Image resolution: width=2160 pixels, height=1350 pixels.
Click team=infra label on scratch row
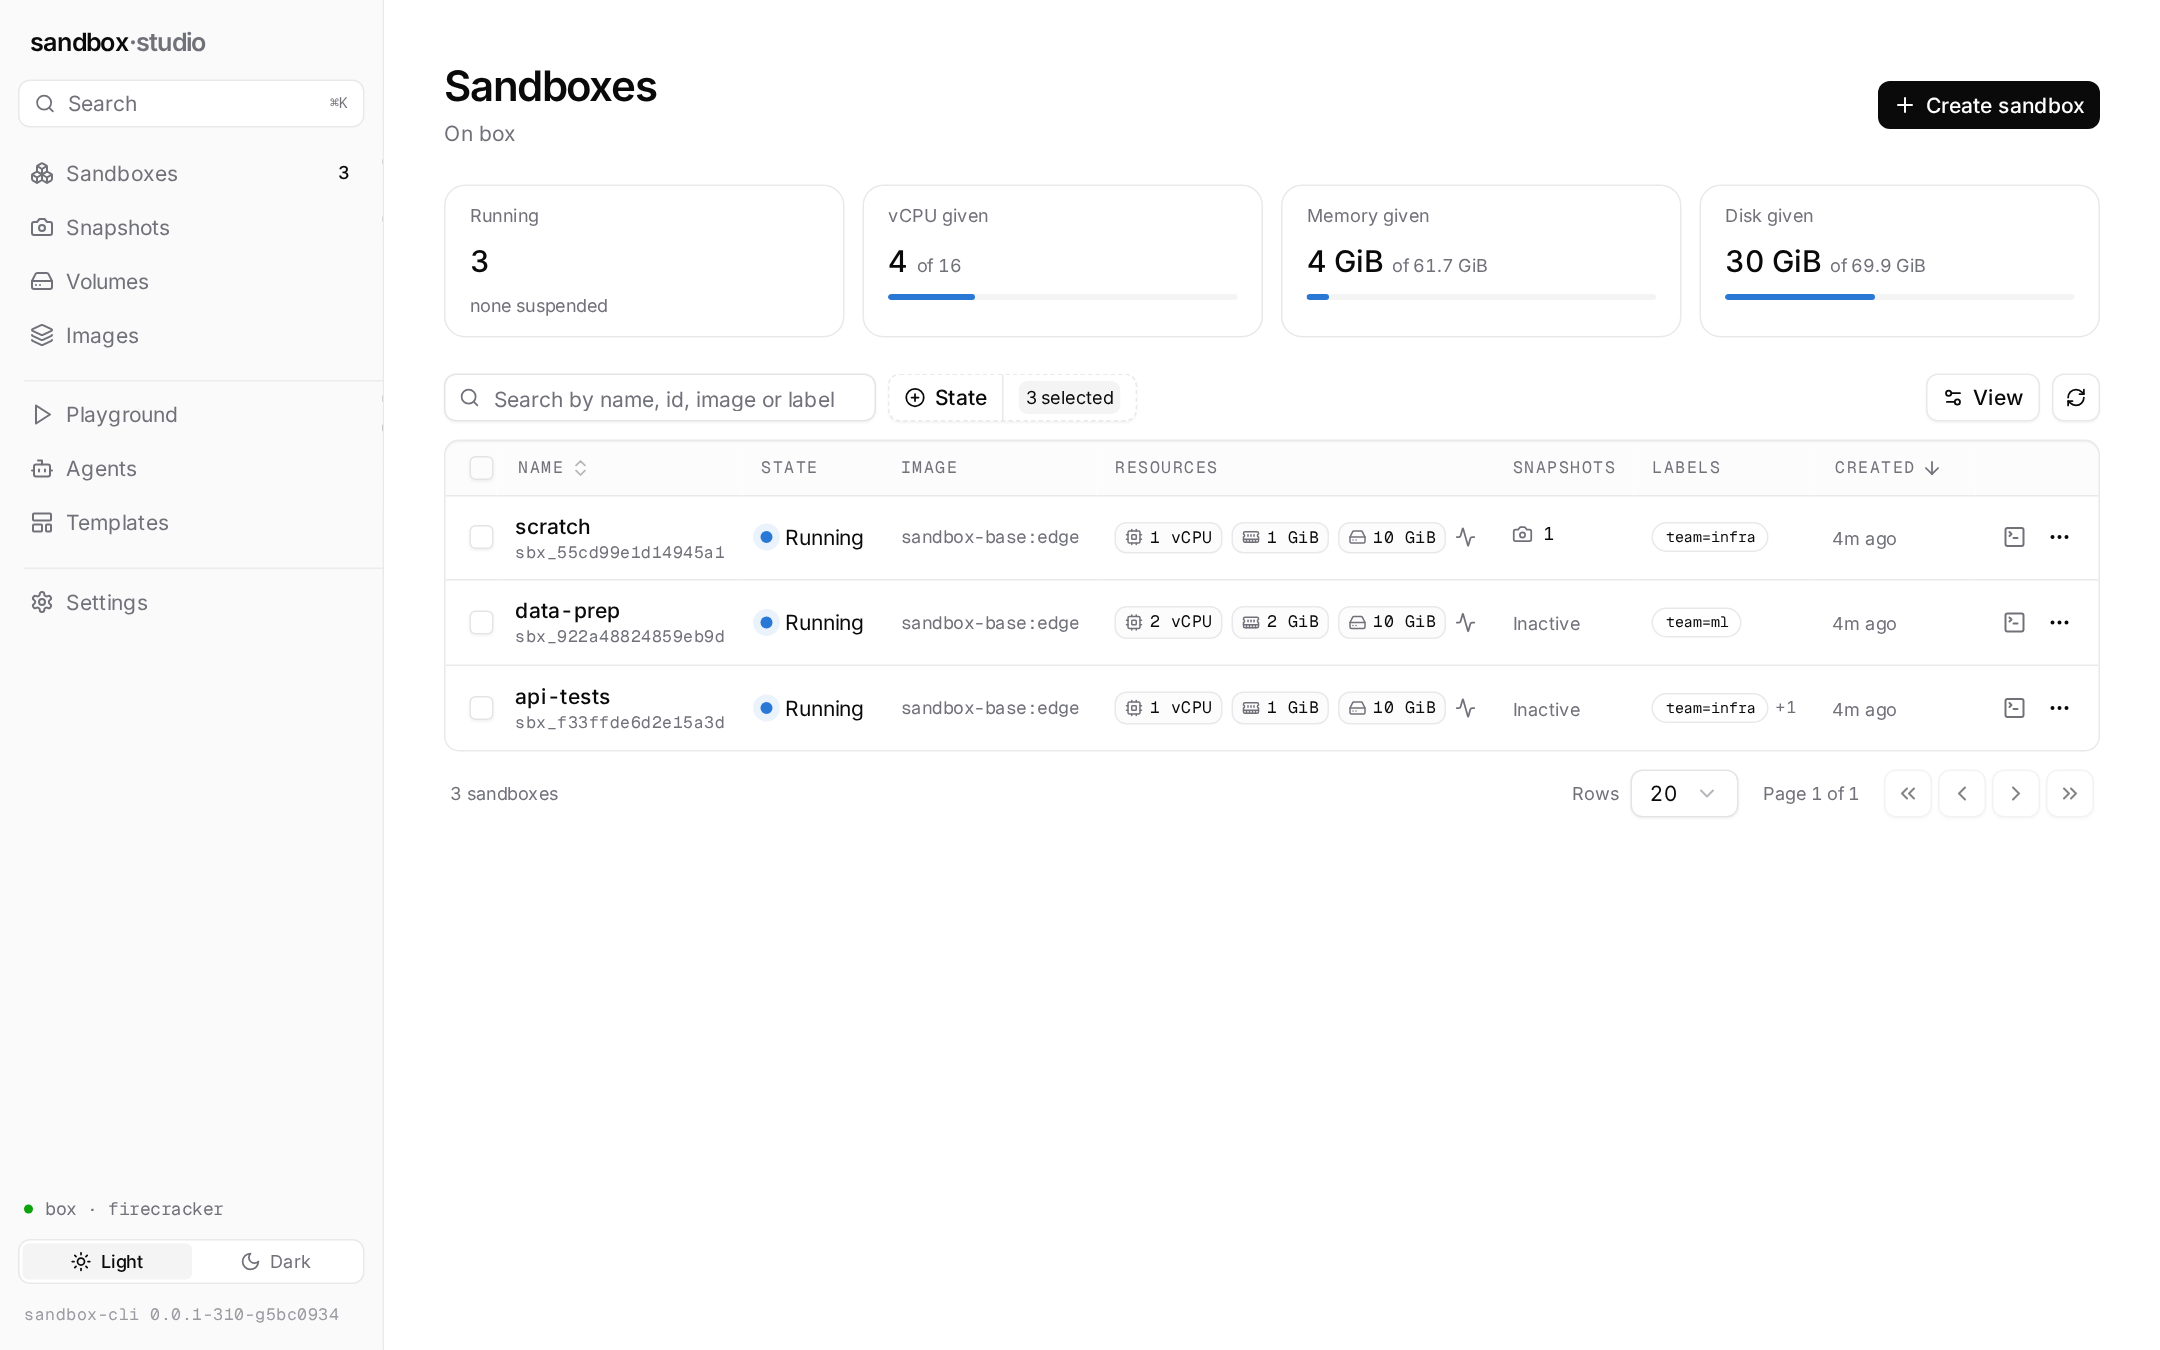[1710, 537]
